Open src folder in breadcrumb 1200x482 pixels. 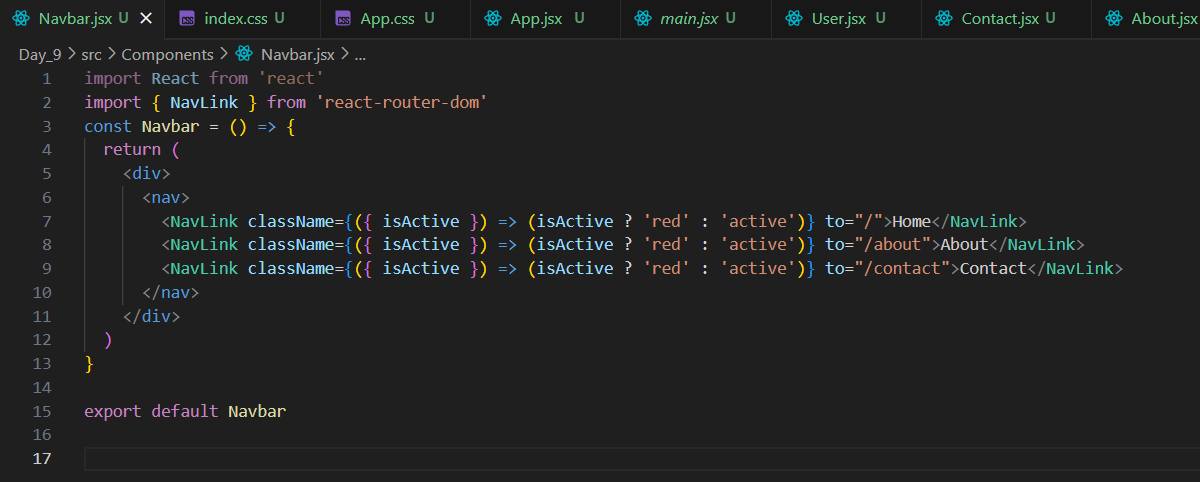point(93,54)
